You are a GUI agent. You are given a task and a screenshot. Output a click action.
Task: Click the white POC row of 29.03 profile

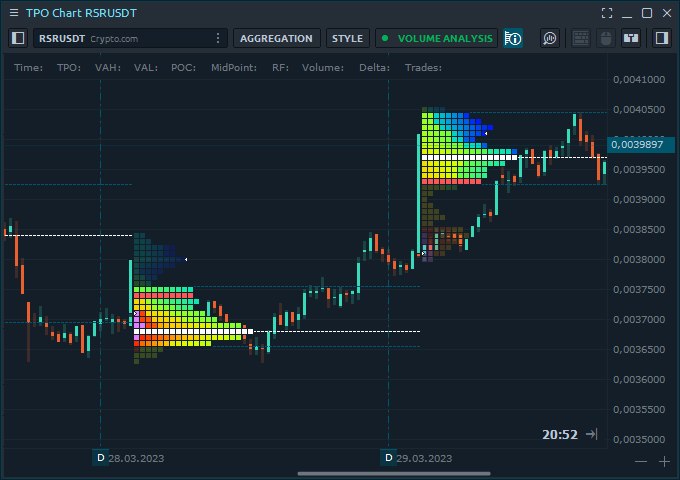(x=470, y=157)
